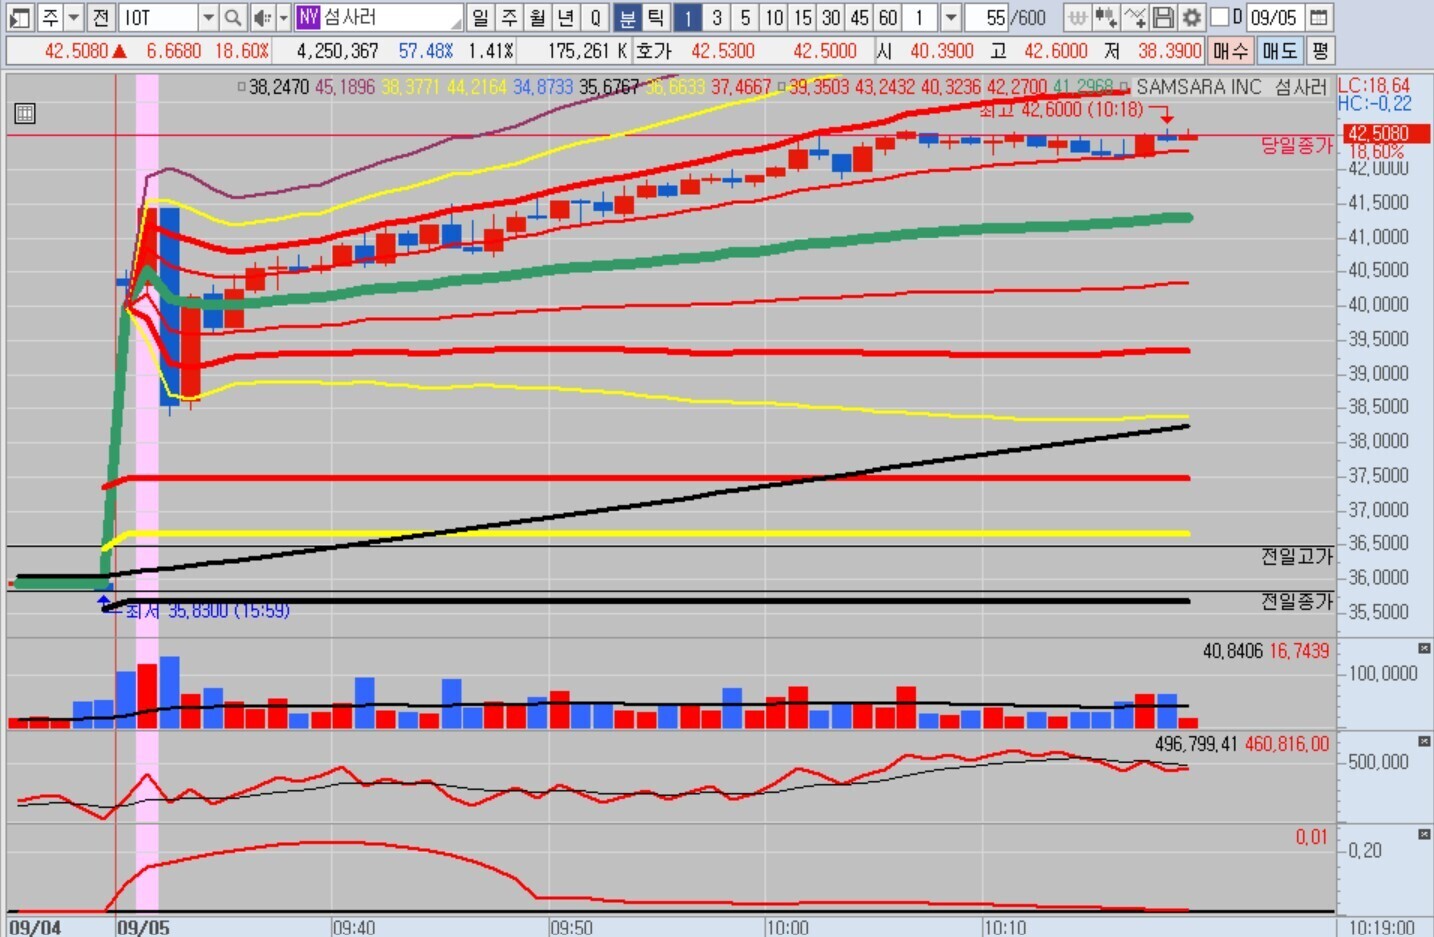The image size is (1434, 937).
Task: Open the IOT ticker symbol dropdown
Action: point(208,17)
